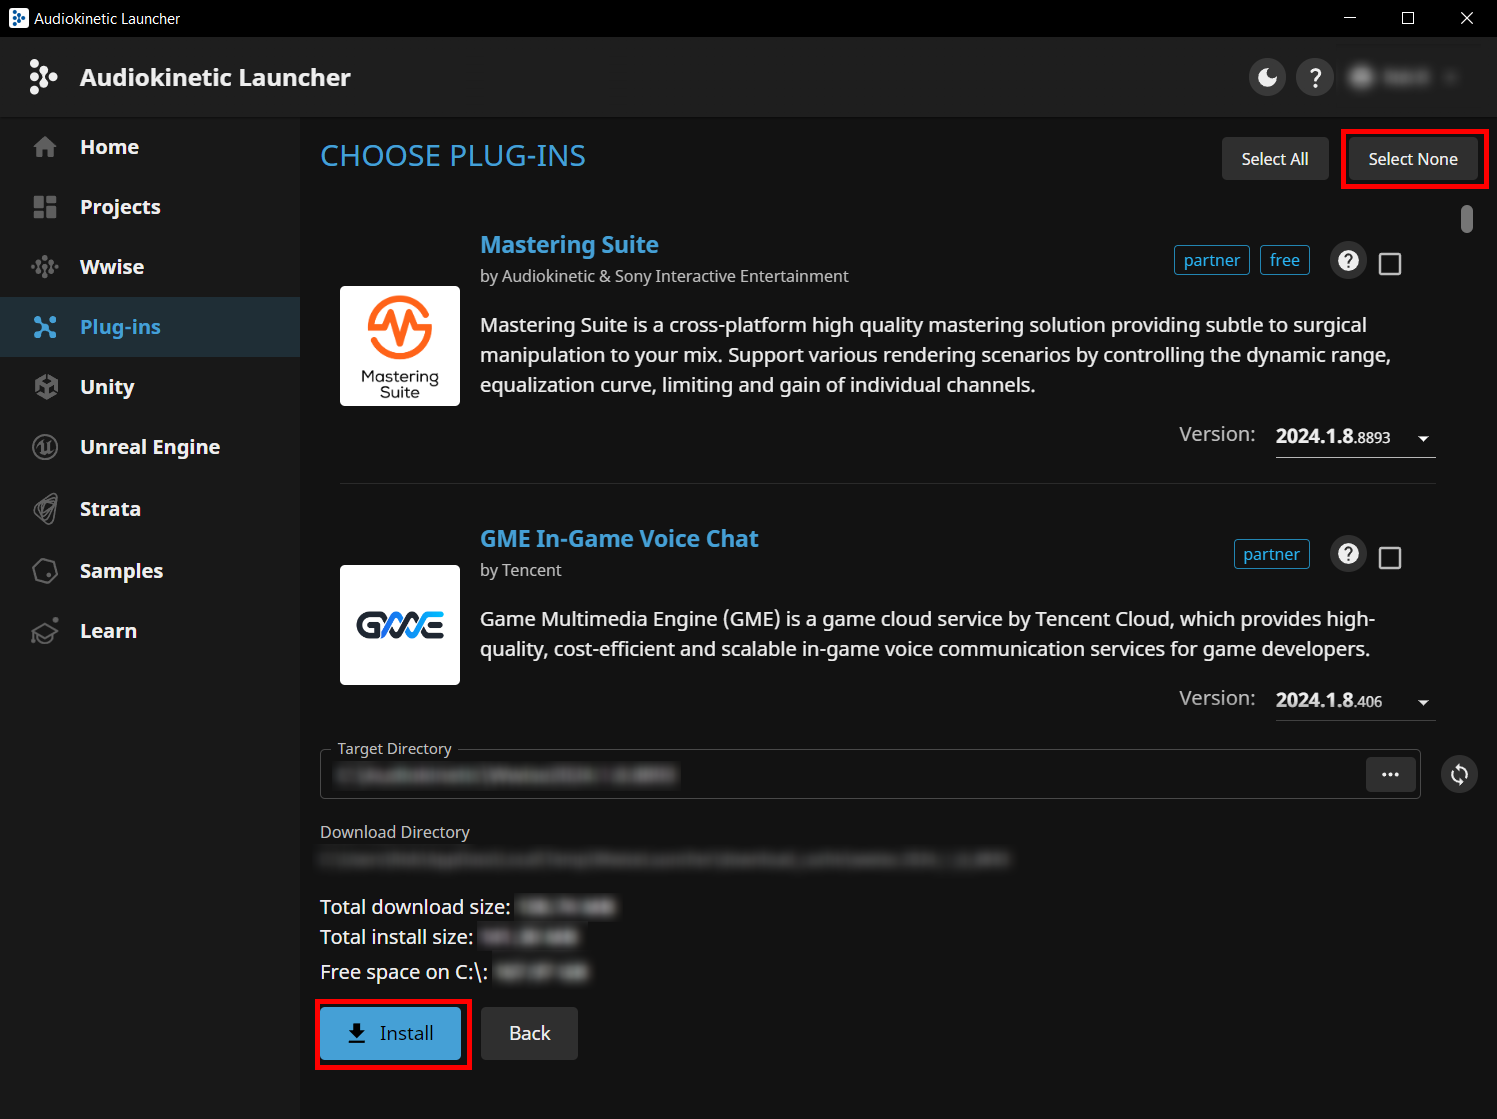Click the Audiokinetic Launcher title bar app icon
The height and width of the screenshot is (1119, 1497).
18,18
